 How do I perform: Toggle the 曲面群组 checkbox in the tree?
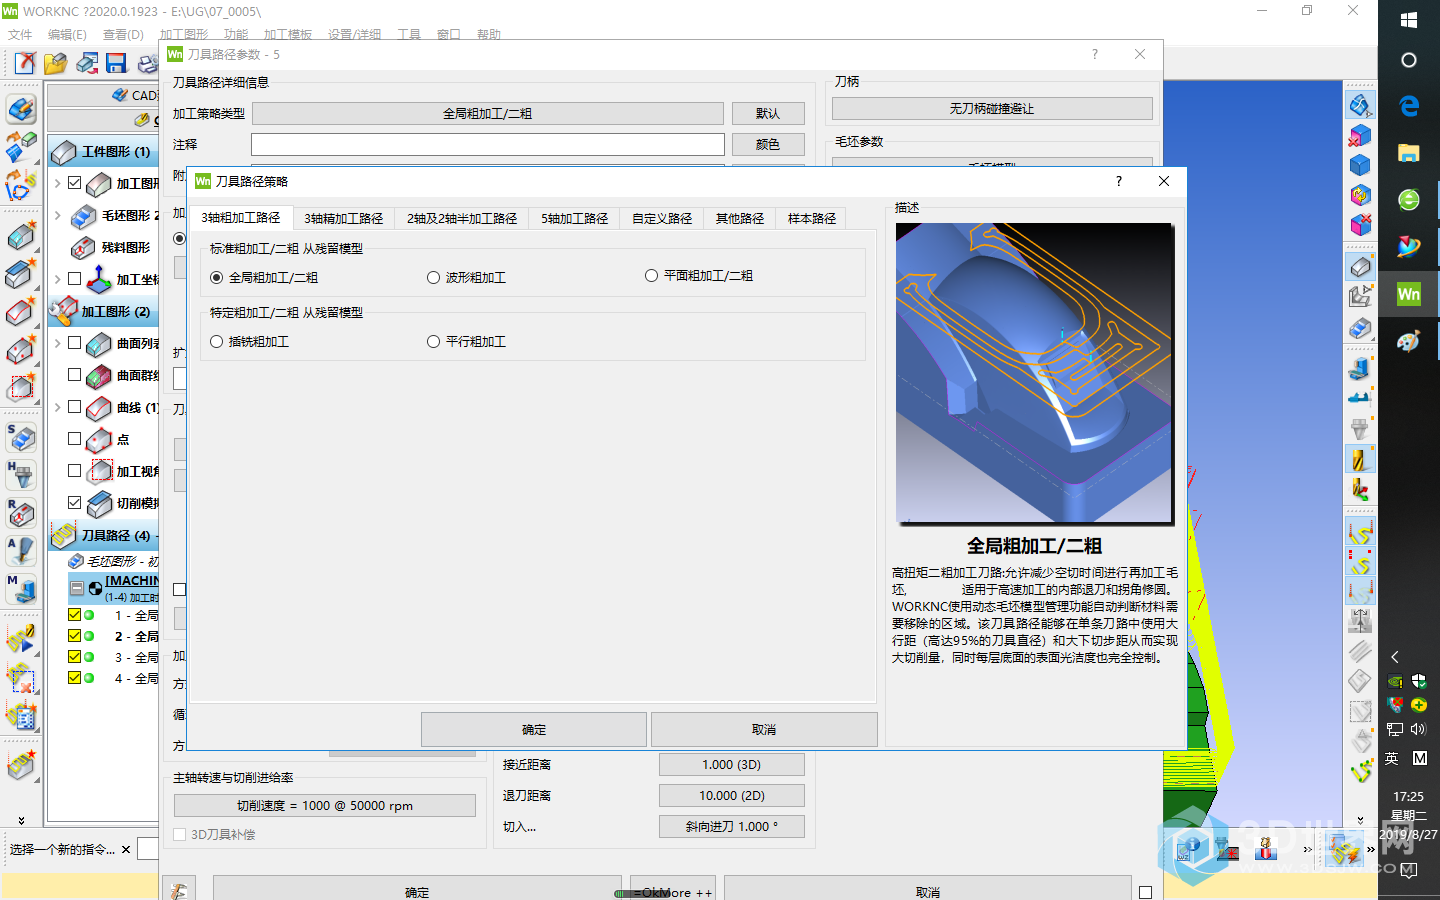[75, 375]
